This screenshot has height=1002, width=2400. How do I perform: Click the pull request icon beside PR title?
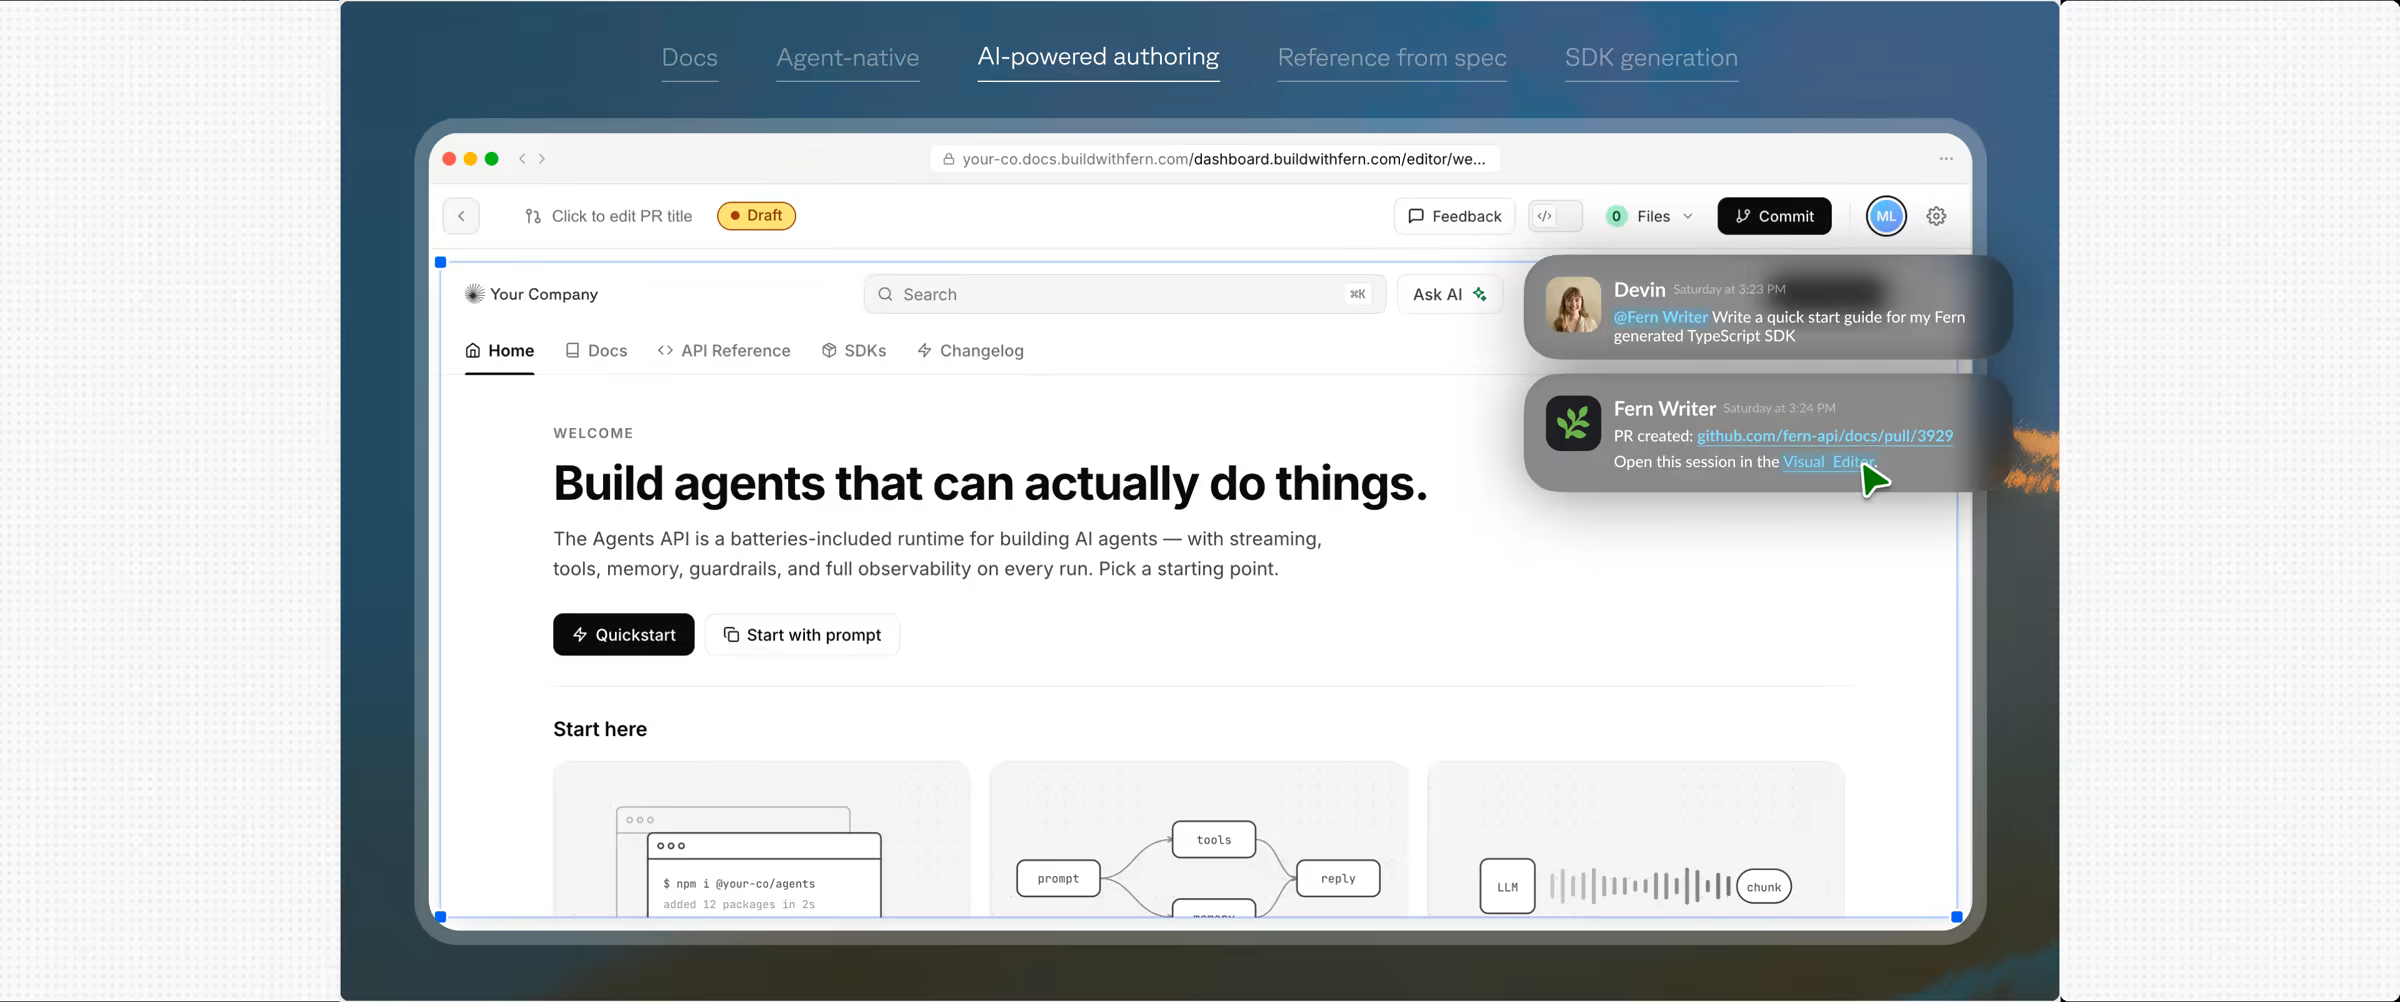[x=533, y=216]
